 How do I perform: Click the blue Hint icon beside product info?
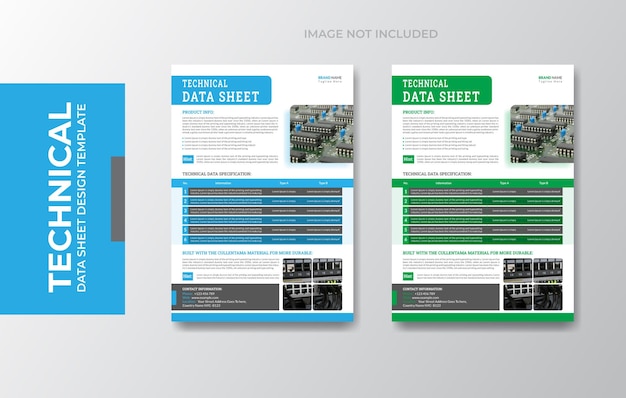188,159
